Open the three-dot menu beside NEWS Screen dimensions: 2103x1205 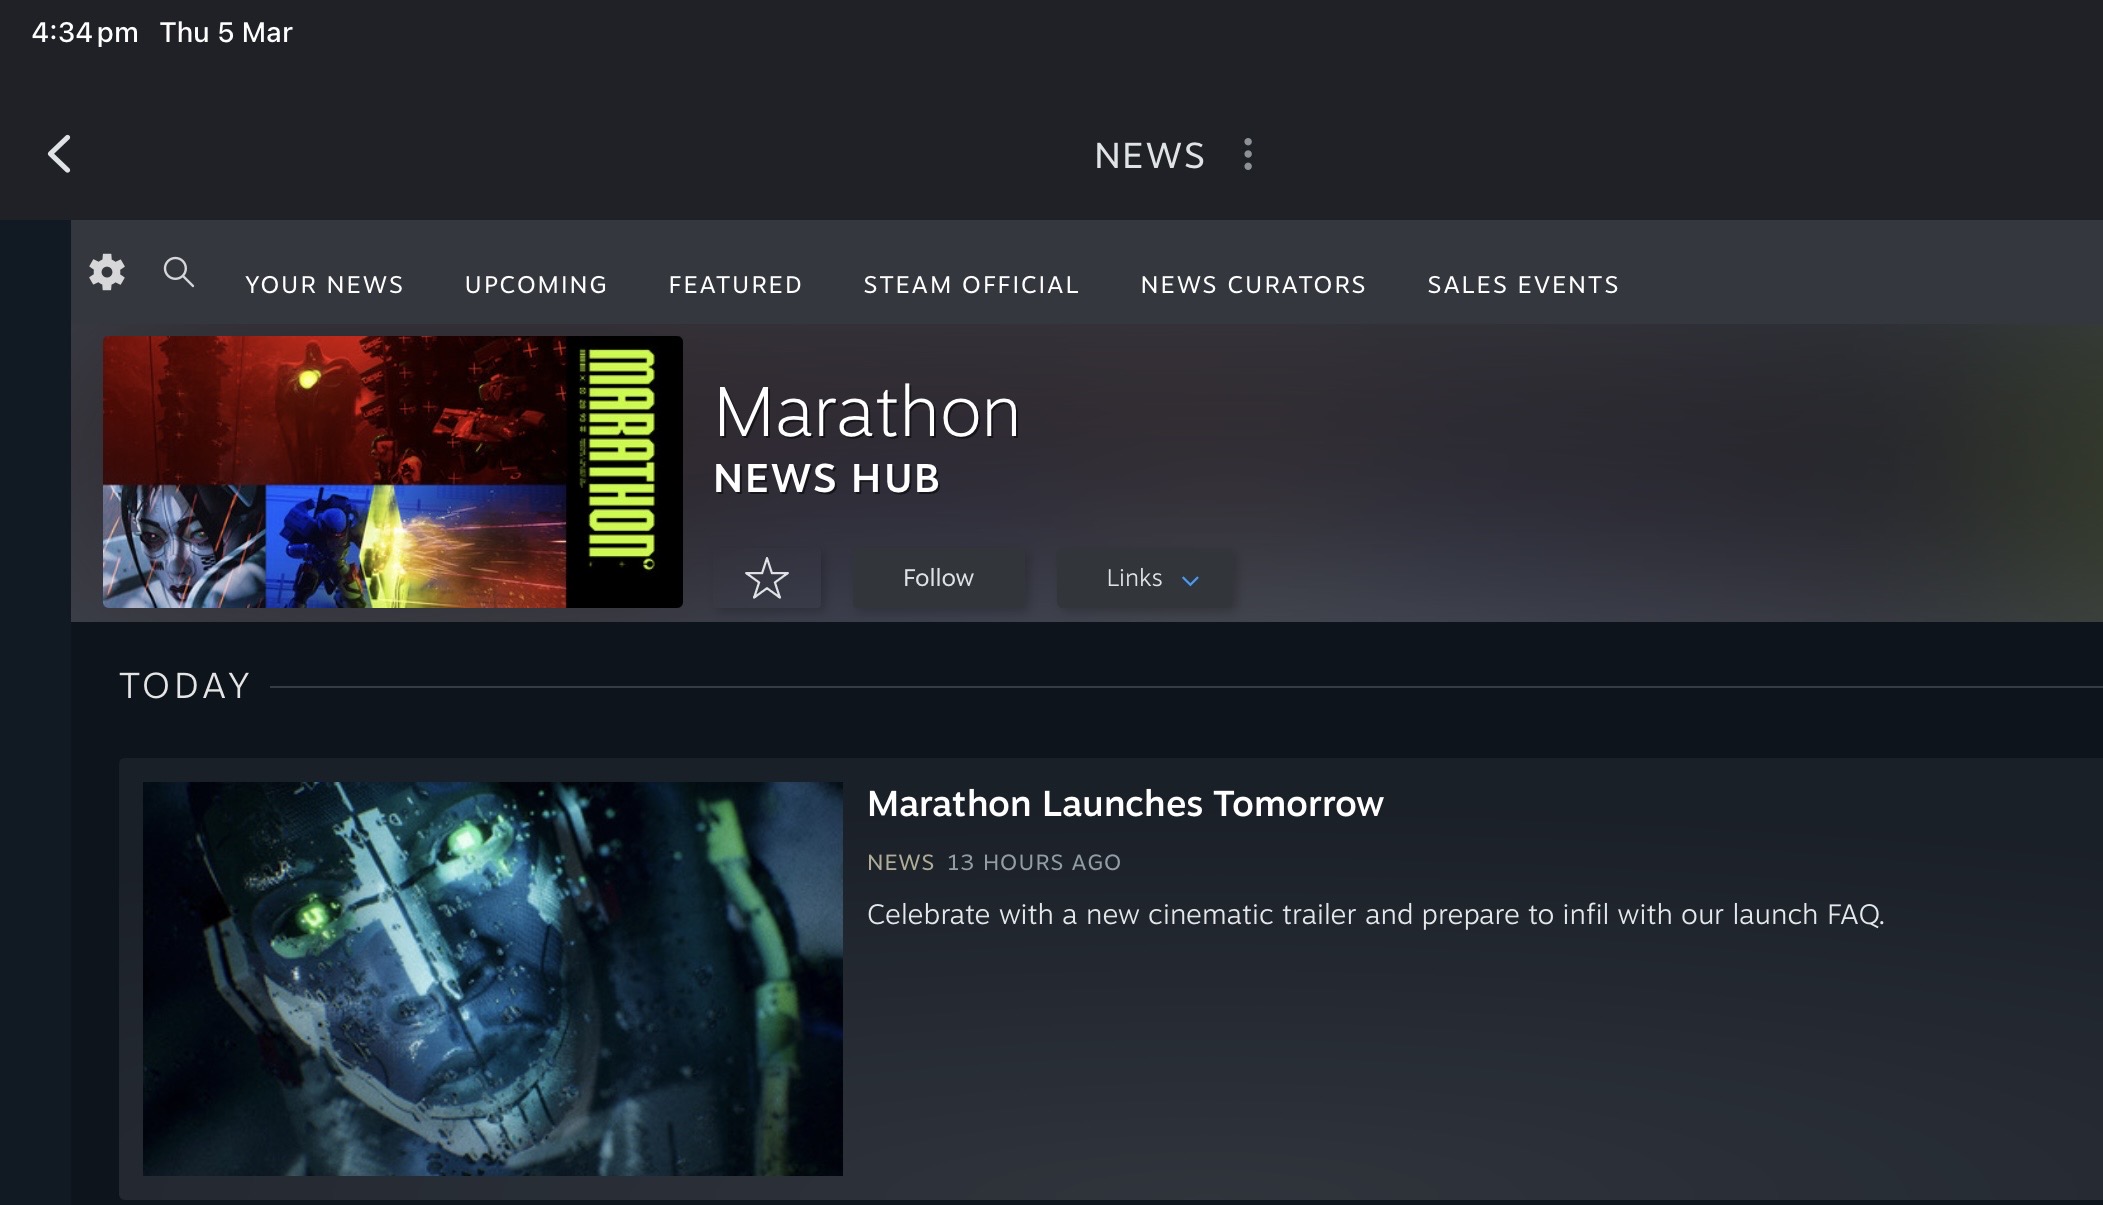coord(1247,154)
